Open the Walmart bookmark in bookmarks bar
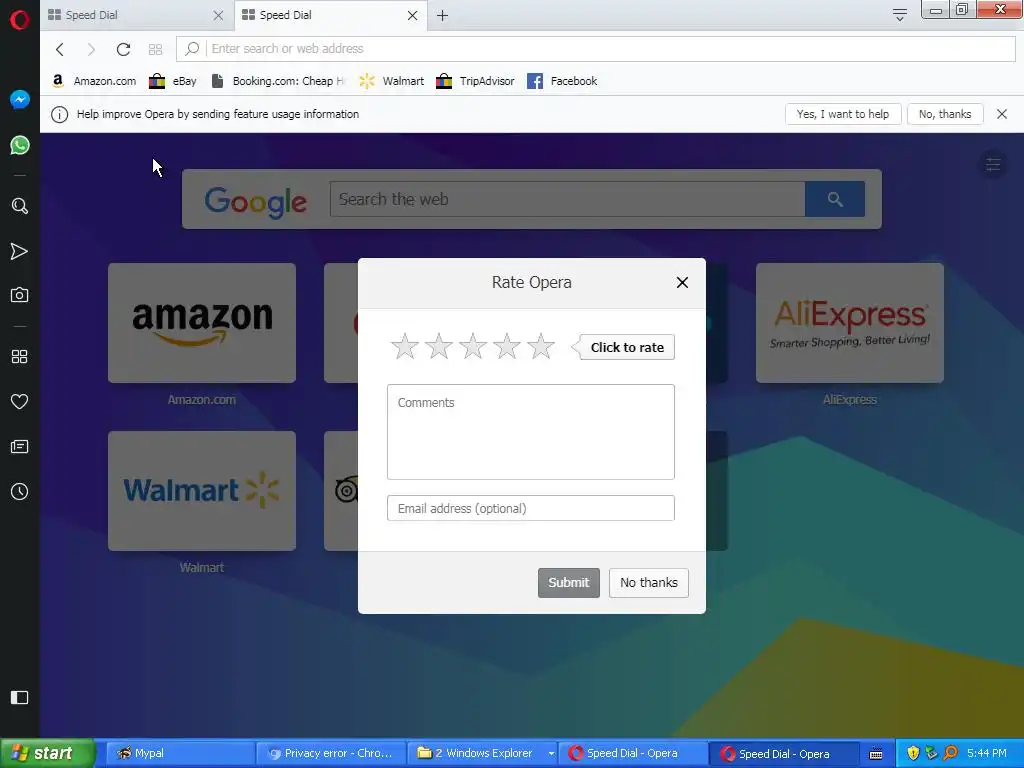Screen dimensions: 1024x768 392,81
